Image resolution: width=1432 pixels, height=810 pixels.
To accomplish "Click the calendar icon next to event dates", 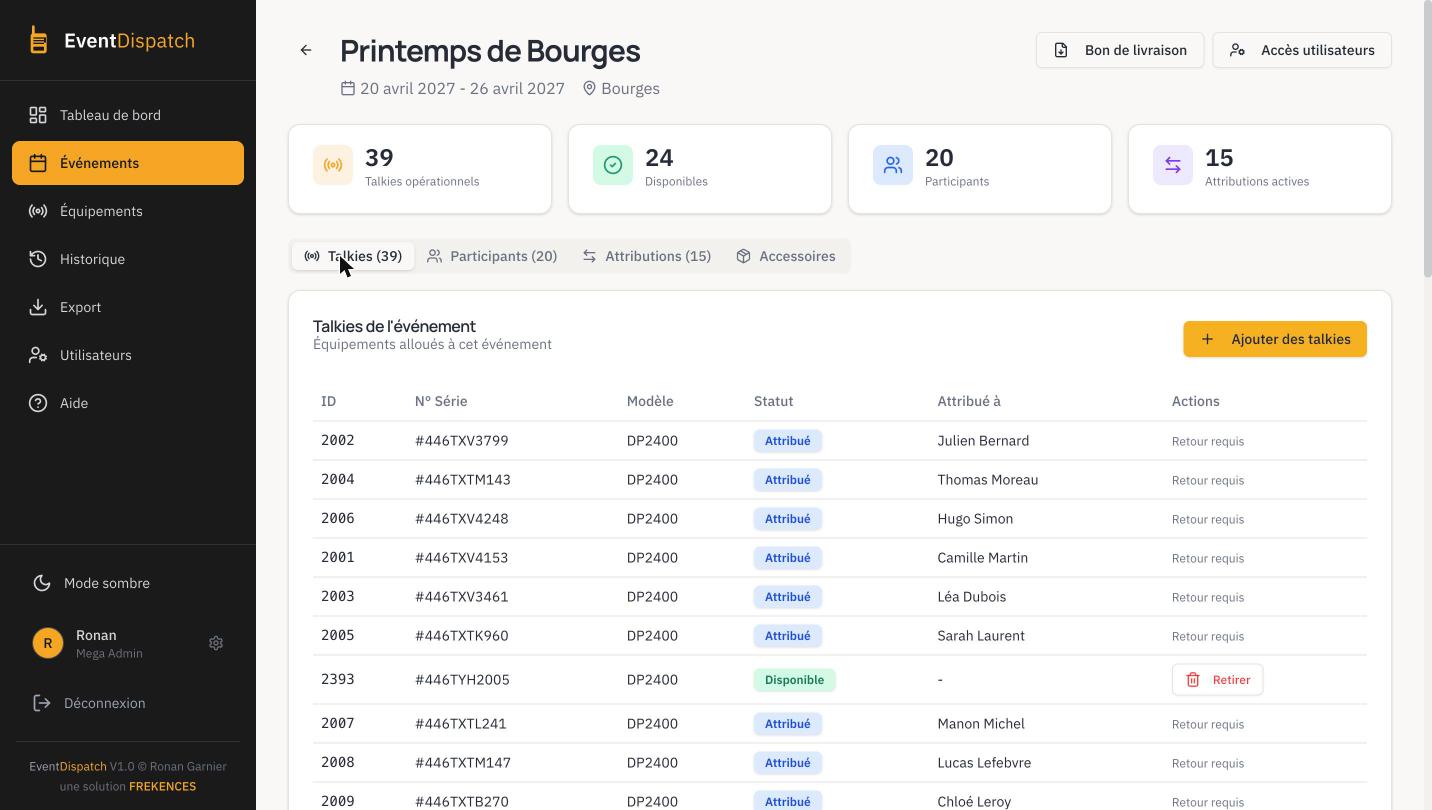I will 348,88.
